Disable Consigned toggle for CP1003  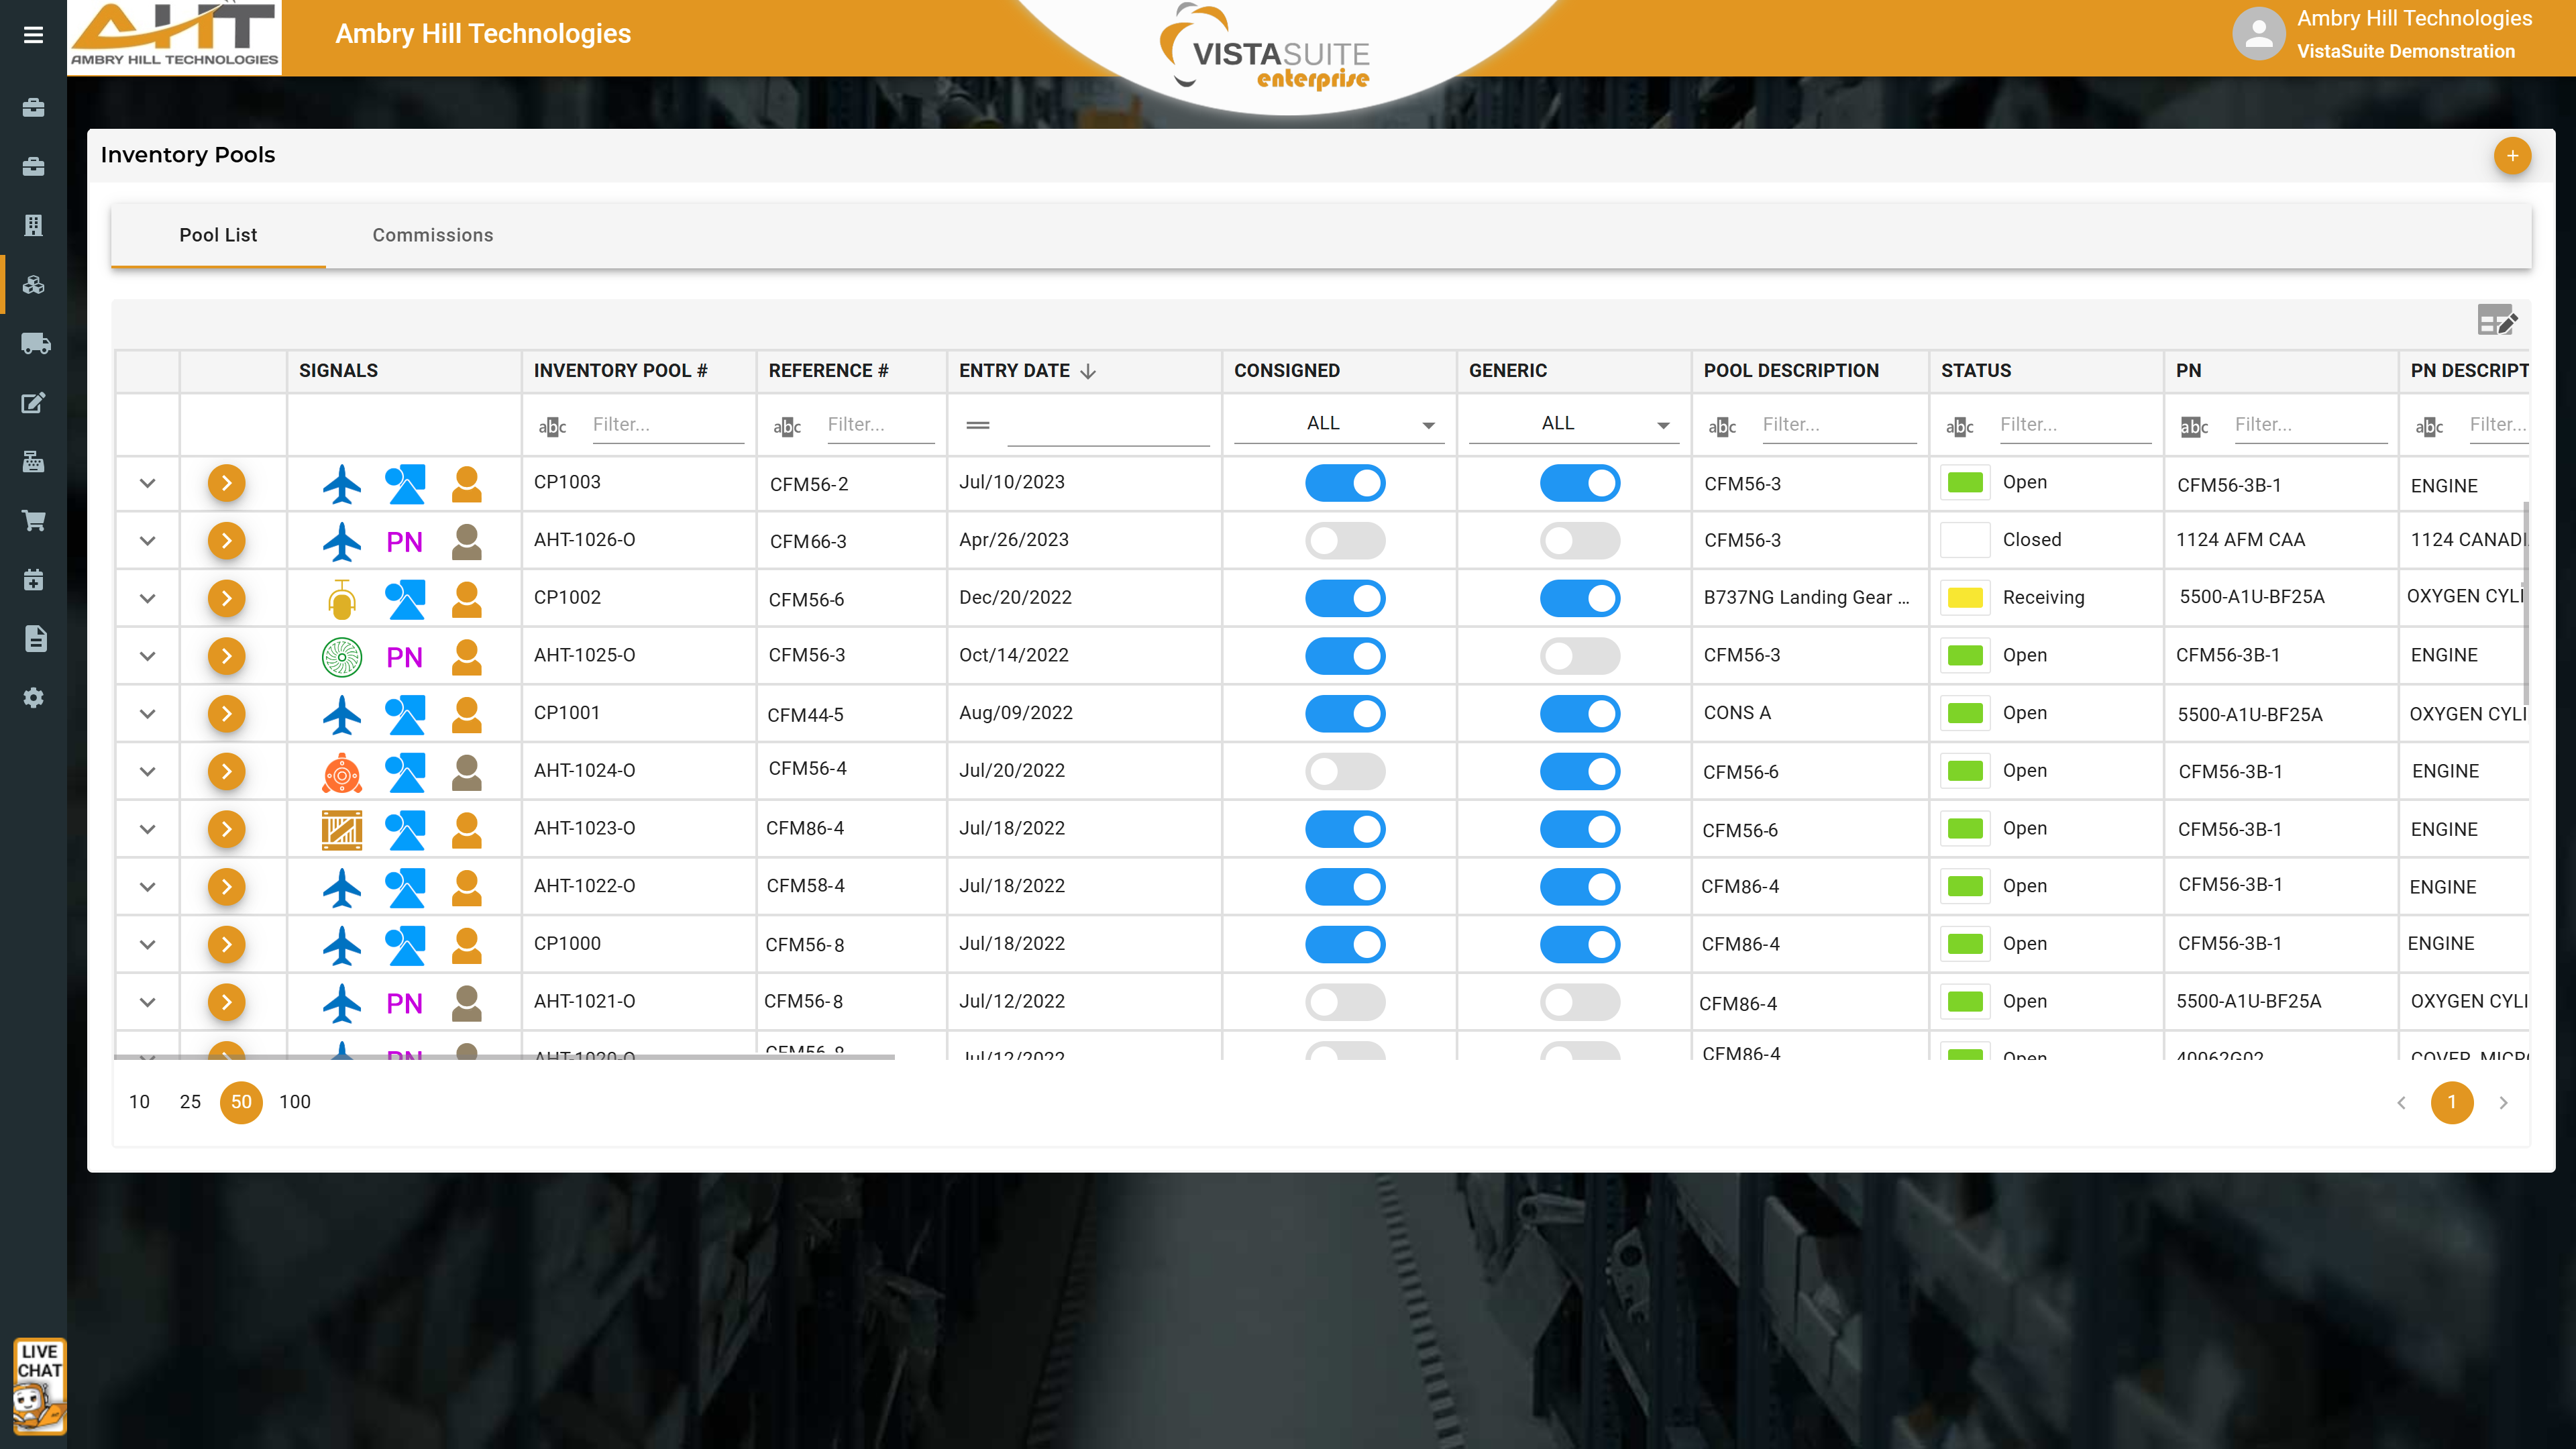coord(1345,484)
